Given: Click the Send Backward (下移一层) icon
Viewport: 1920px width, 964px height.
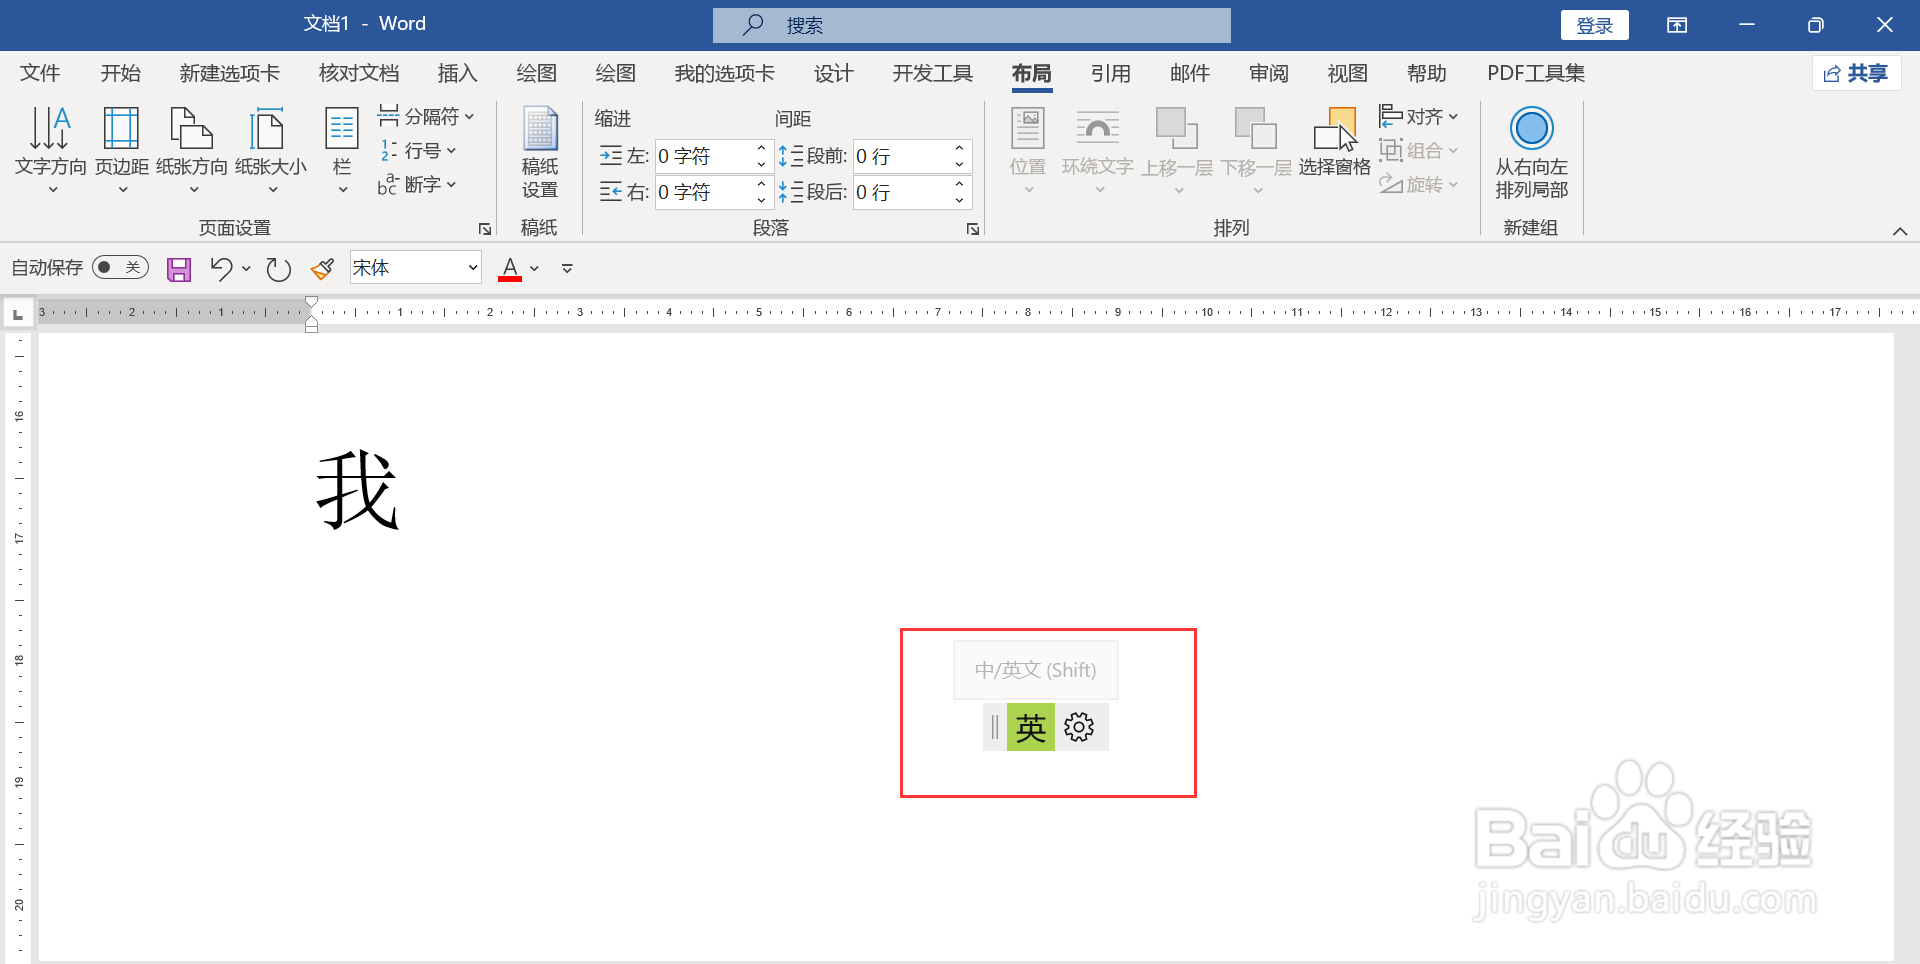Looking at the screenshot, I should pyautogui.click(x=1256, y=128).
